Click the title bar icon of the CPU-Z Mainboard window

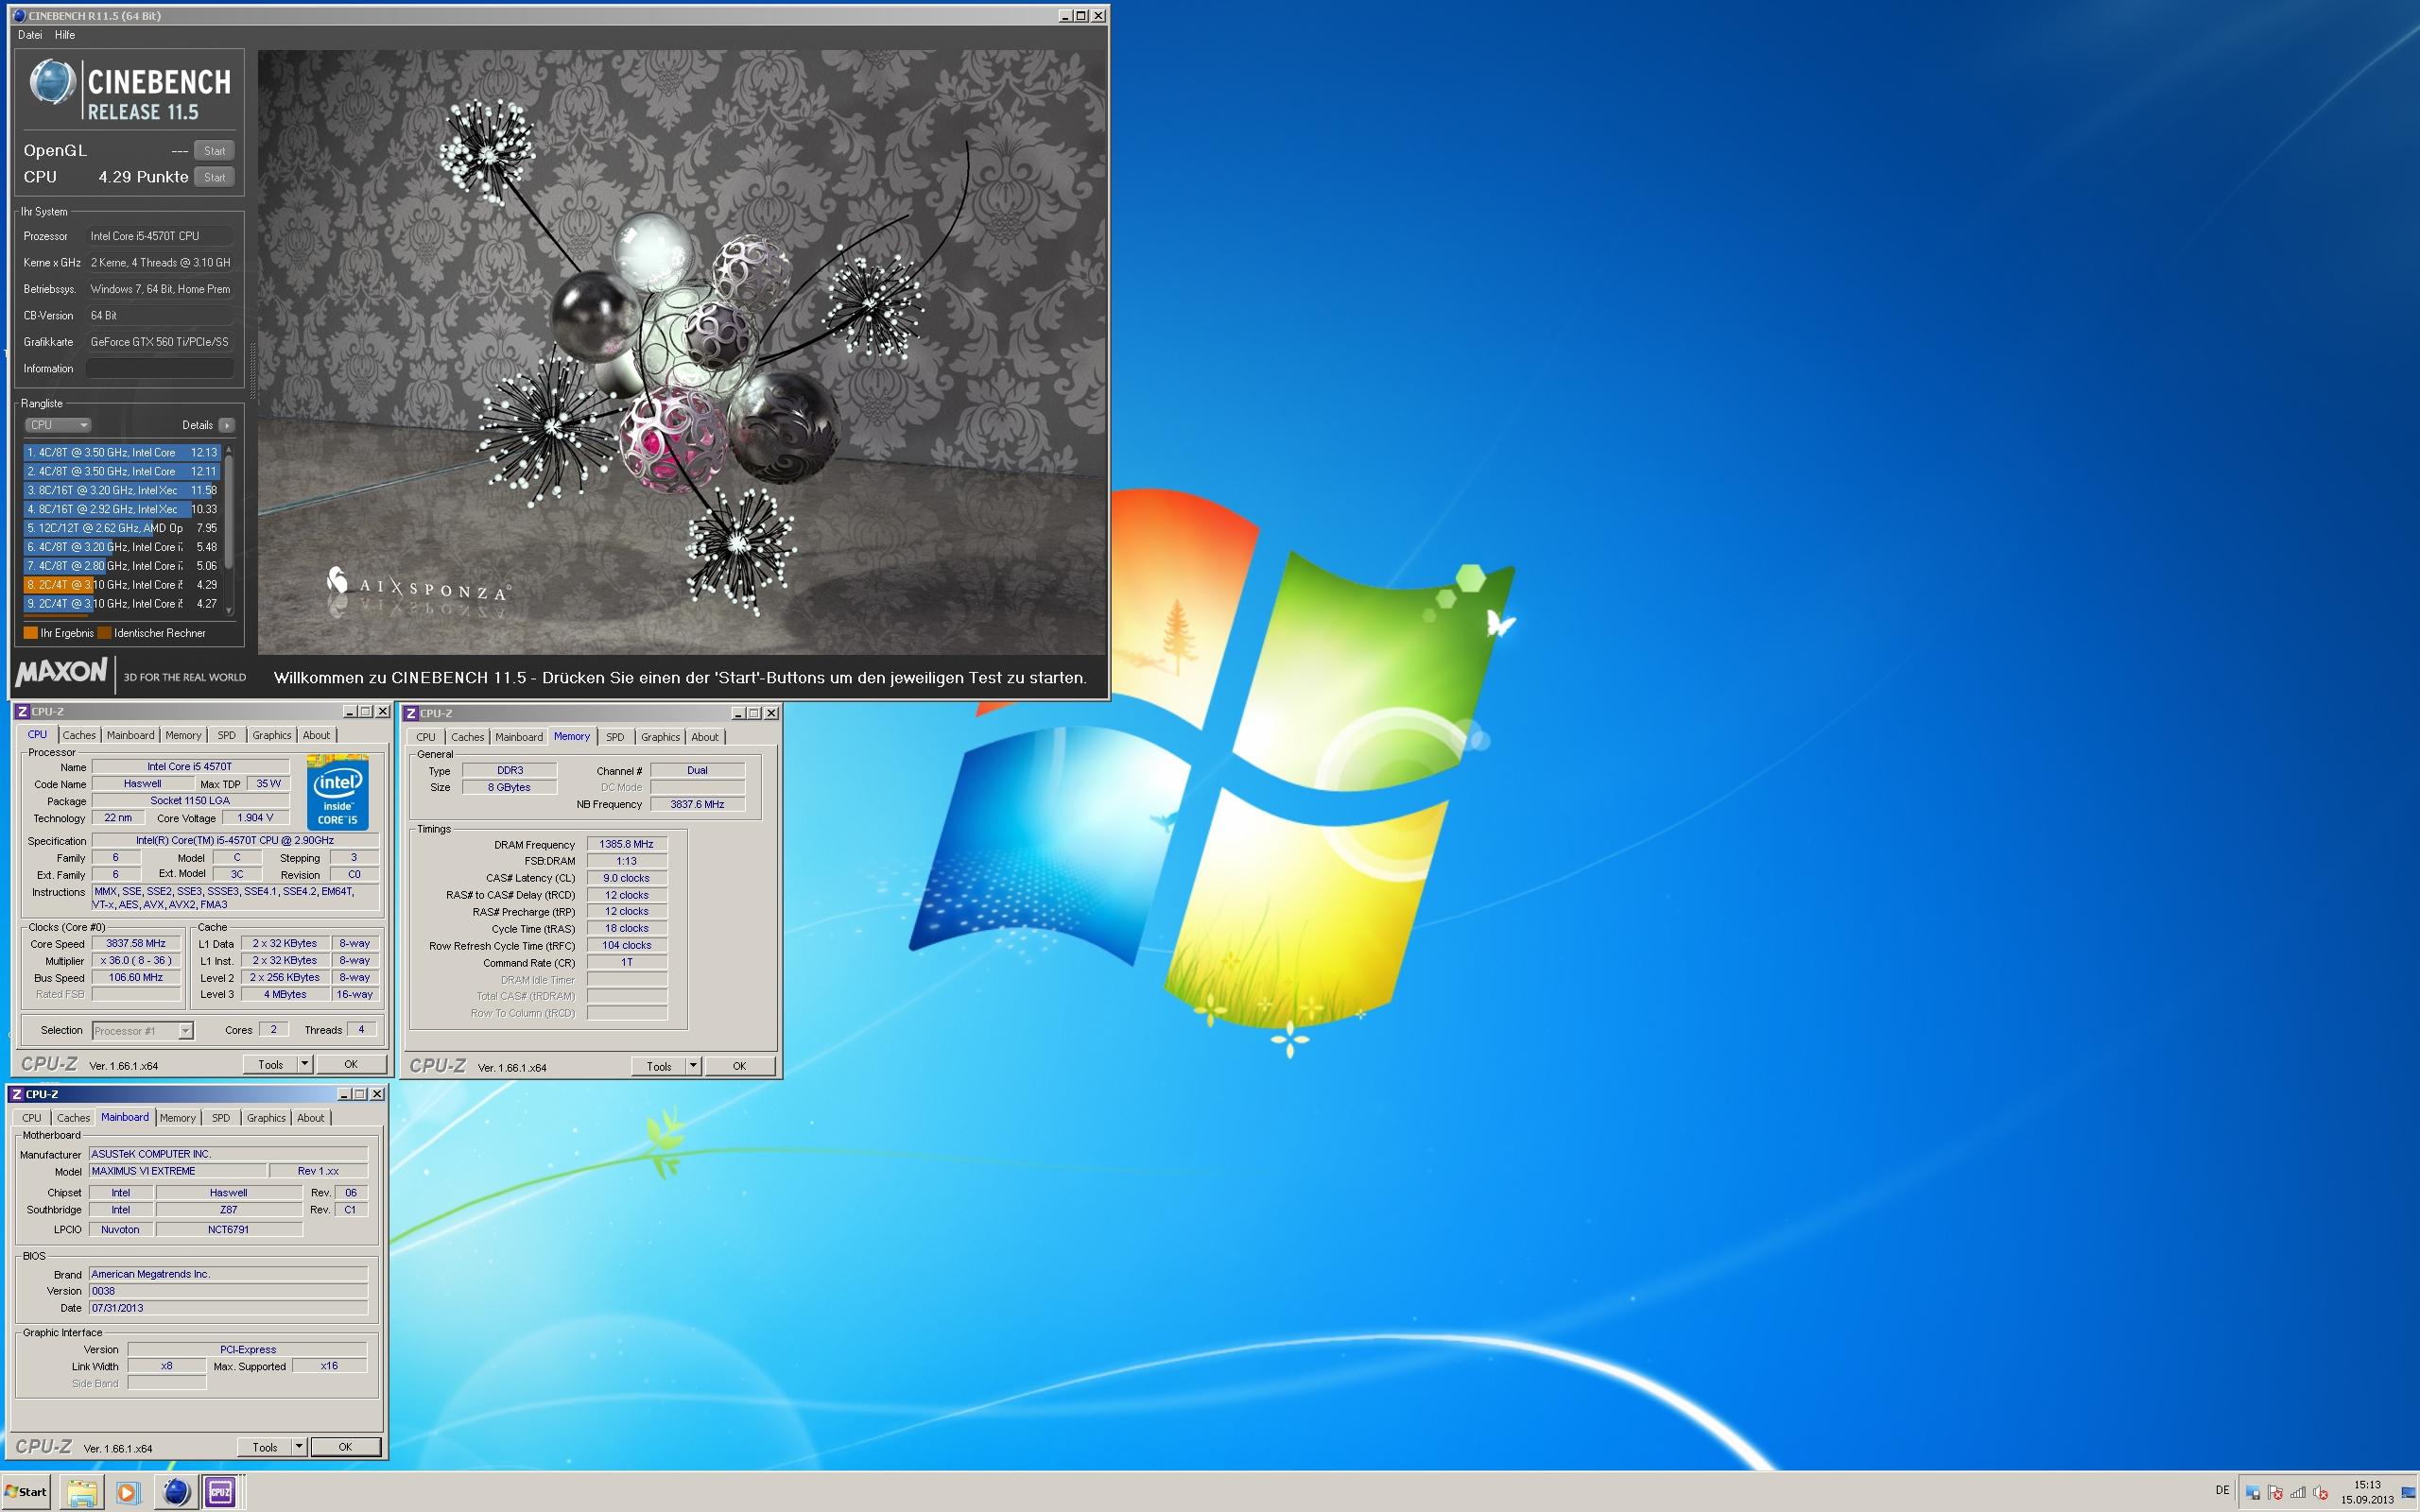coord(16,1094)
